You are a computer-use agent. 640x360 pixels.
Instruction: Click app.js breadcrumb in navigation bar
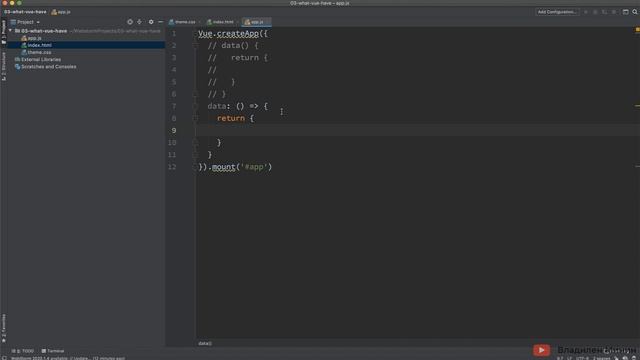tap(61, 12)
